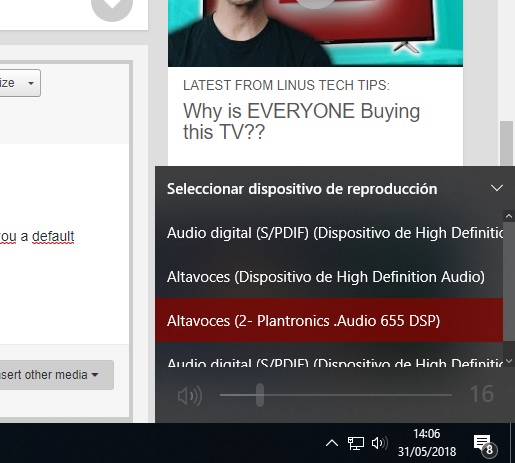Image resolution: width=515 pixels, height=463 pixels.
Task: Click the clock showing 14:06 31/05/2018
Action: point(427,443)
